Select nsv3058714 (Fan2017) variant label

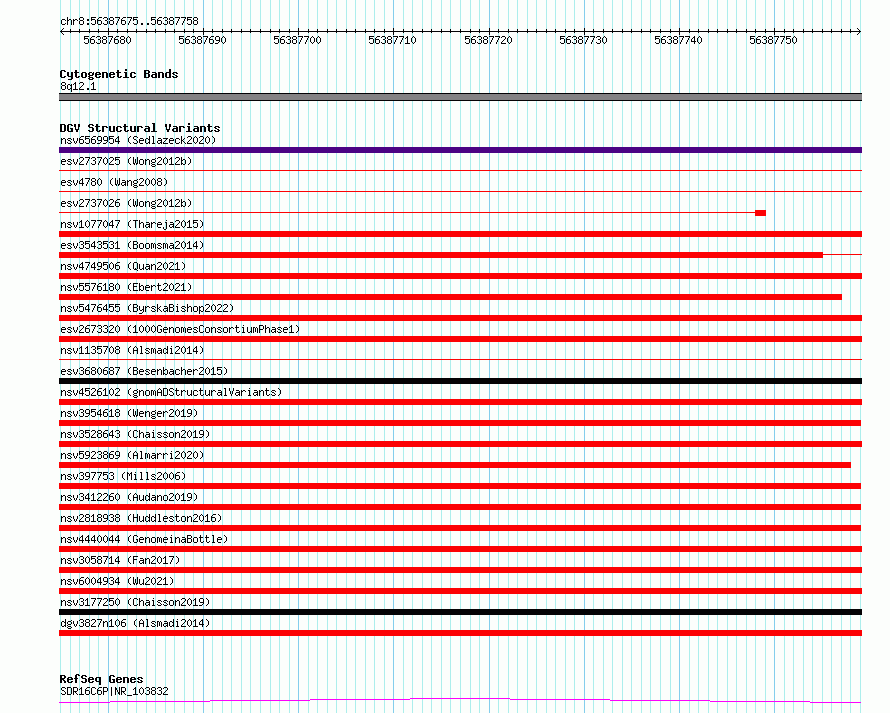pyautogui.click(x=120, y=560)
